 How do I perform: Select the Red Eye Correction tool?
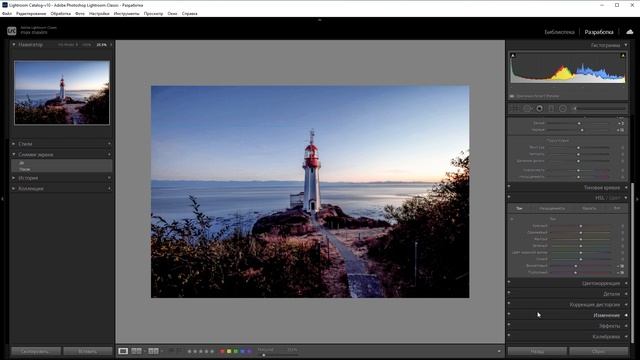540,109
